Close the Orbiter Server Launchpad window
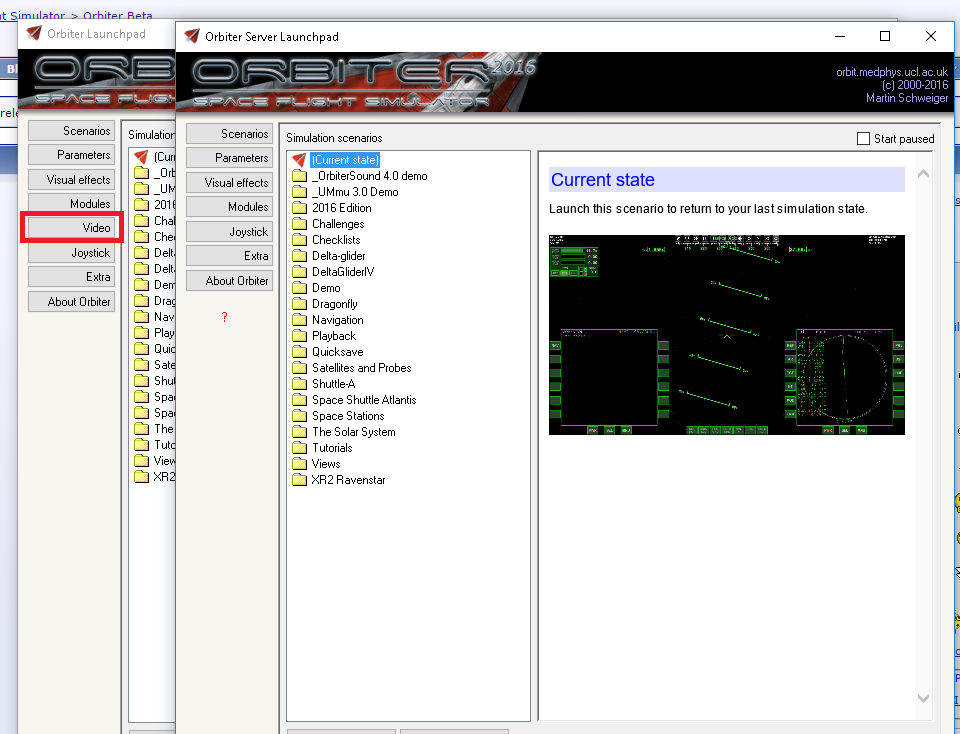The image size is (960, 734). tap(931, 36)
